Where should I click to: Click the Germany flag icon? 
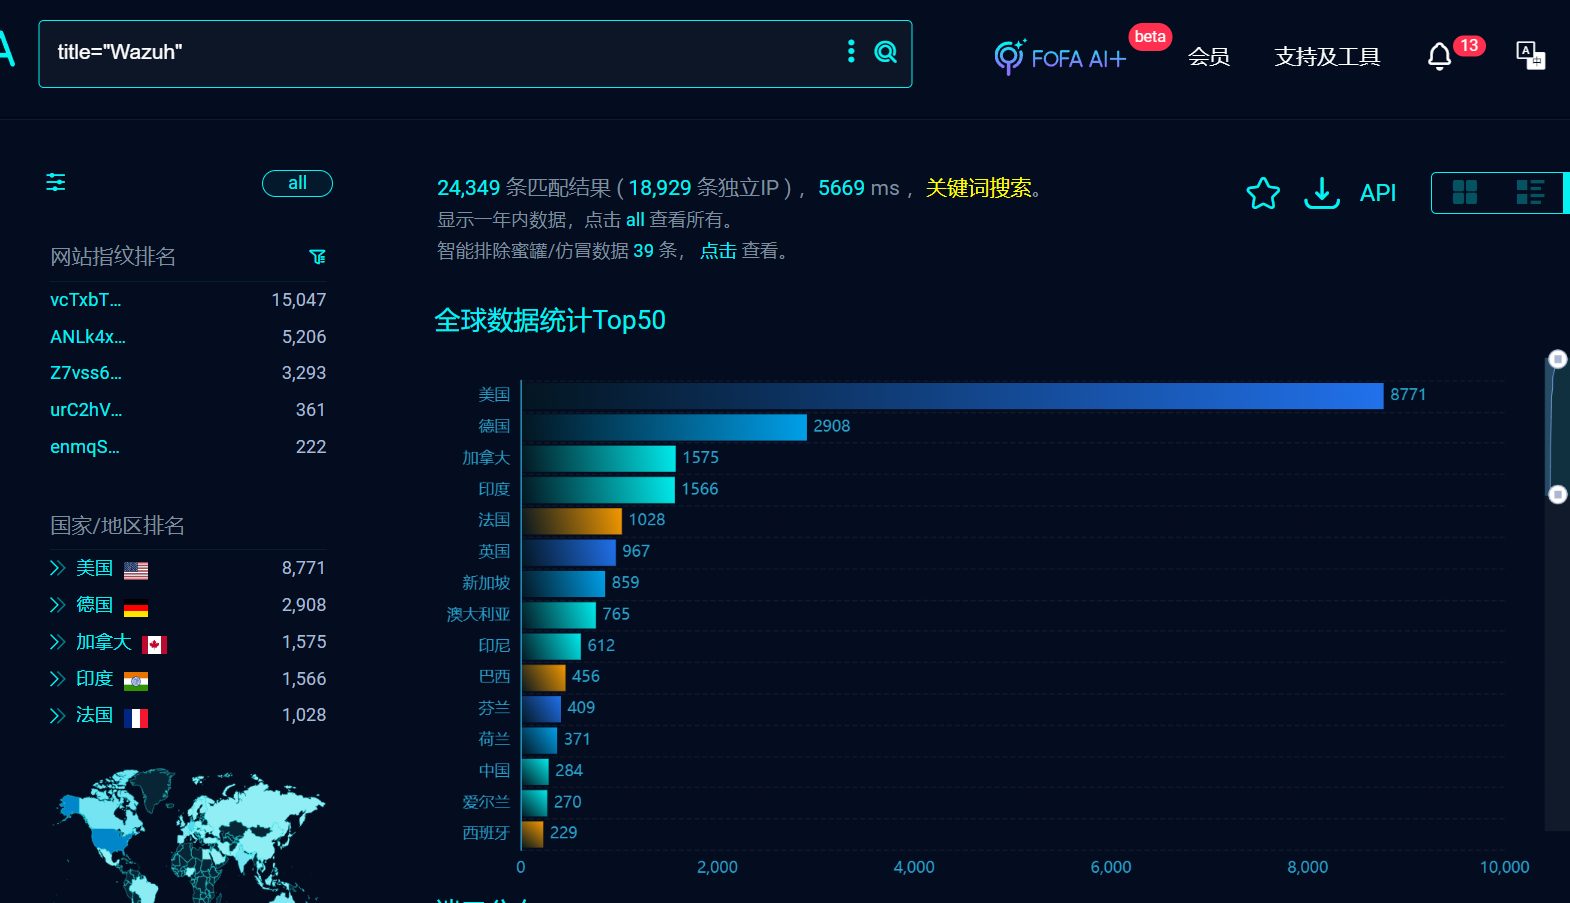[136, 608]
